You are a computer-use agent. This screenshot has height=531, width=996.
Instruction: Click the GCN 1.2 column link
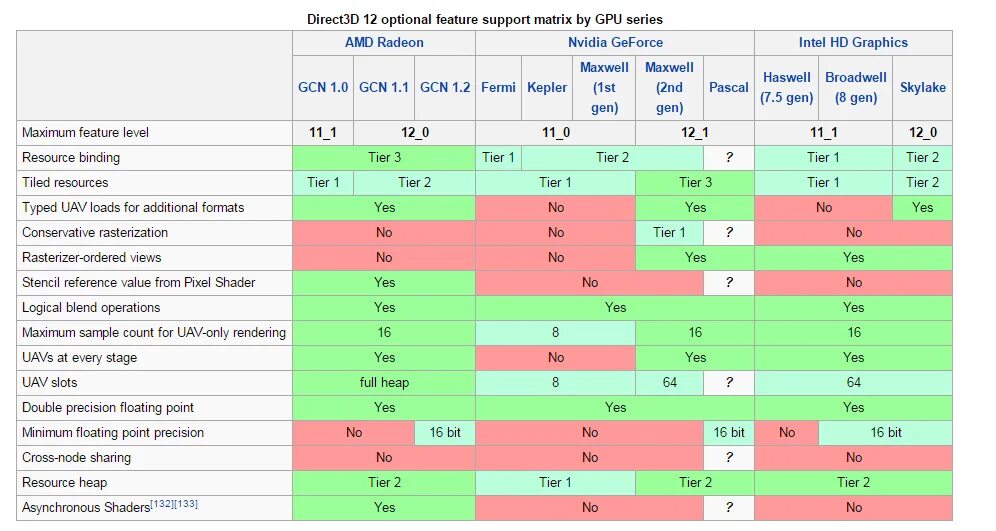(x=445, y=88)
